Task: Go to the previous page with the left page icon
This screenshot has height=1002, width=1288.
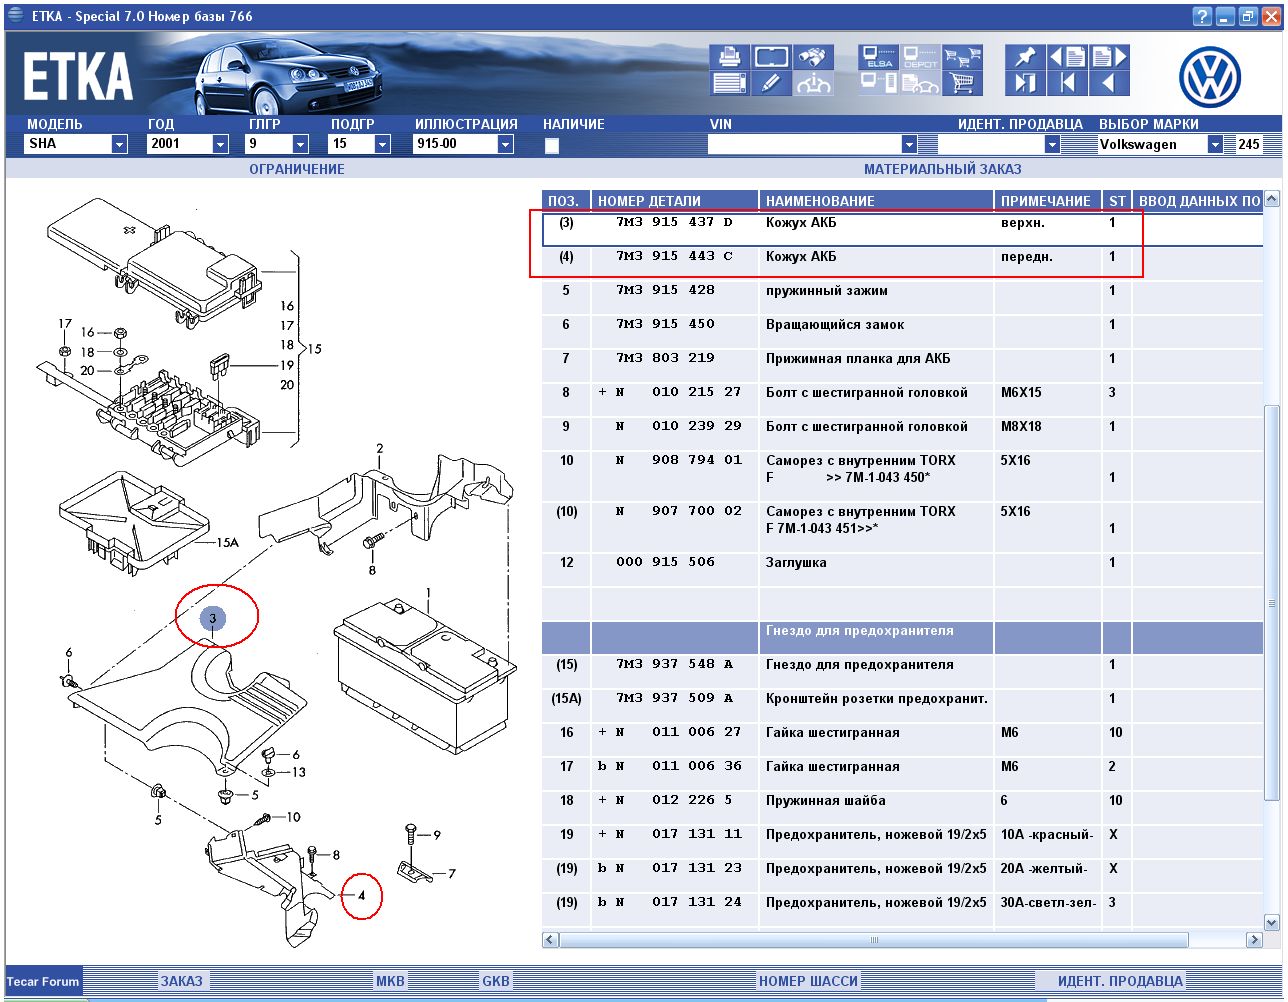Action: click(x=1067, y=57)
